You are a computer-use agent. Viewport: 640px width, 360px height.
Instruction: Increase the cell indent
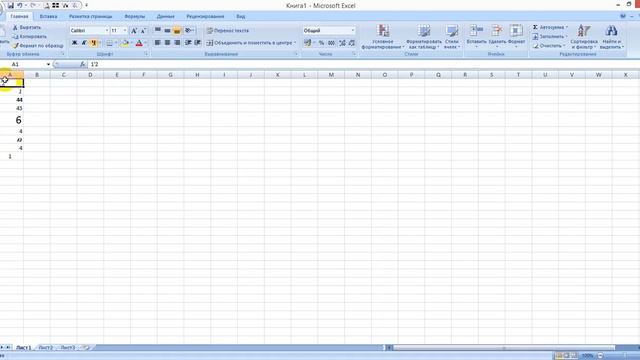click(x=198, y=43)
